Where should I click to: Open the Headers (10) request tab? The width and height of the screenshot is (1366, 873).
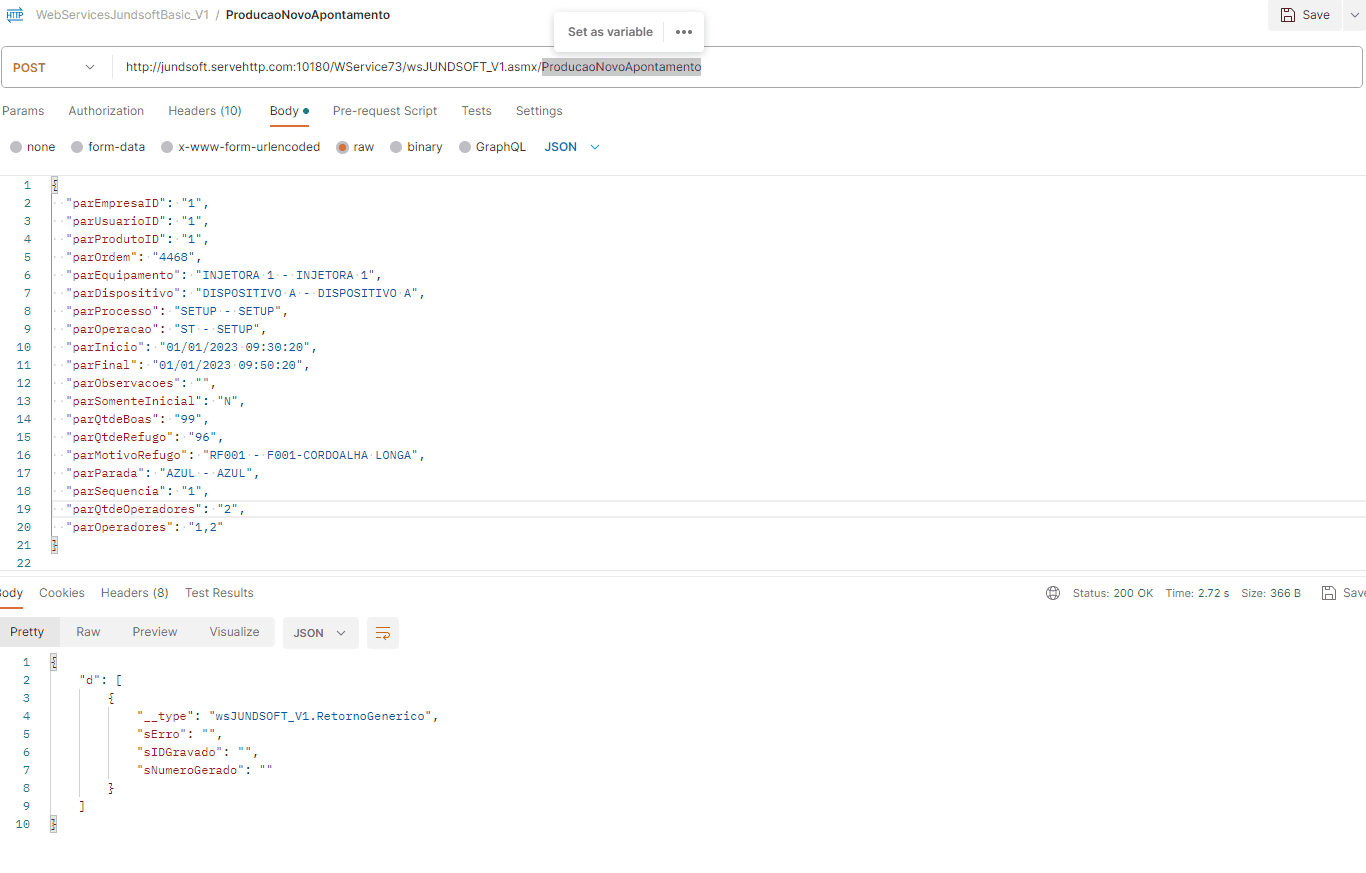pos(205,111)
